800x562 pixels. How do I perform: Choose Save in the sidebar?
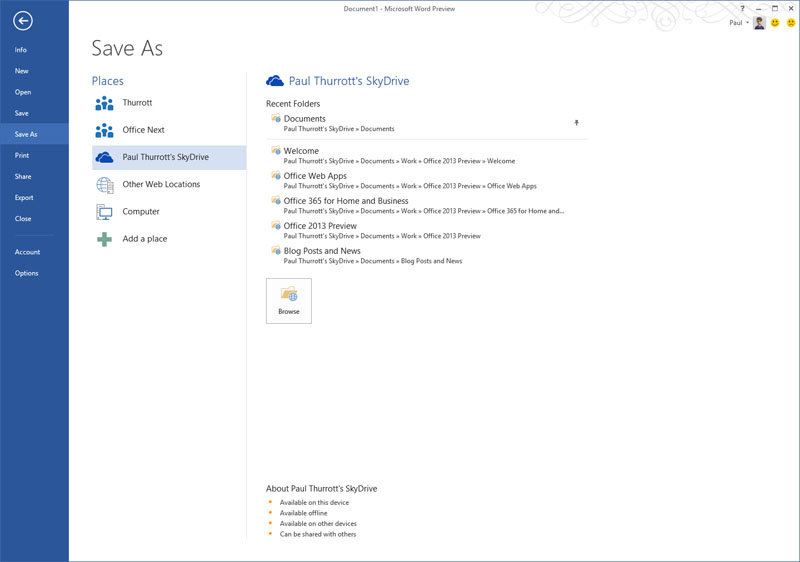coord(21,113)
